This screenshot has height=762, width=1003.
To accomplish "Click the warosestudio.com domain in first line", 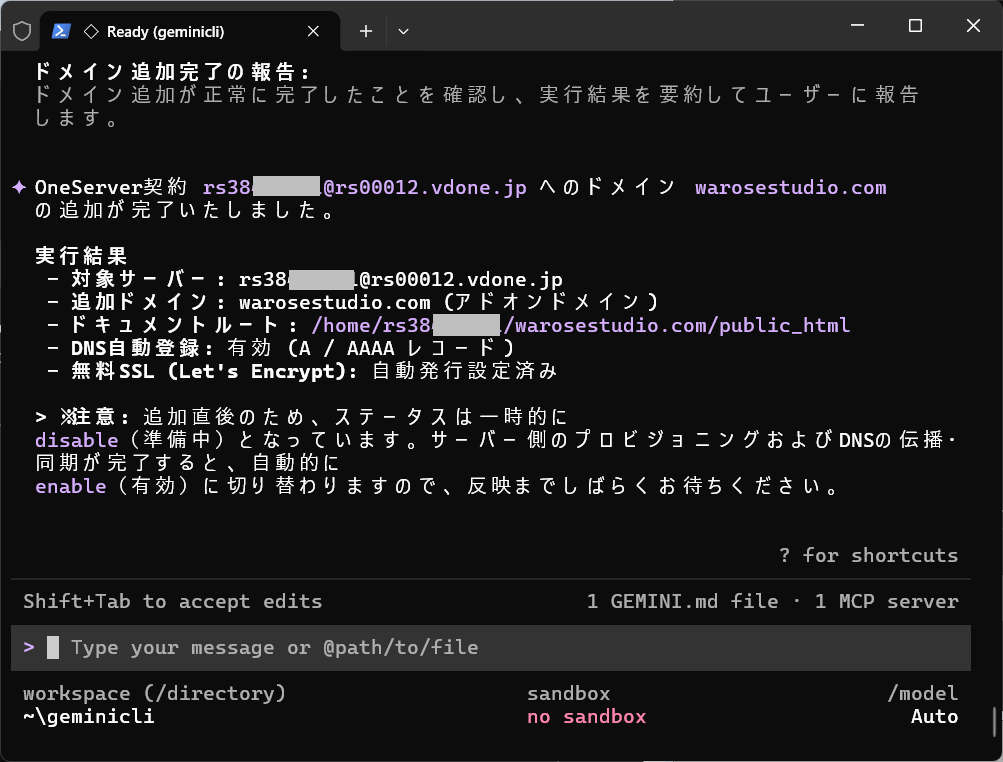I will (x=791, y=187).
